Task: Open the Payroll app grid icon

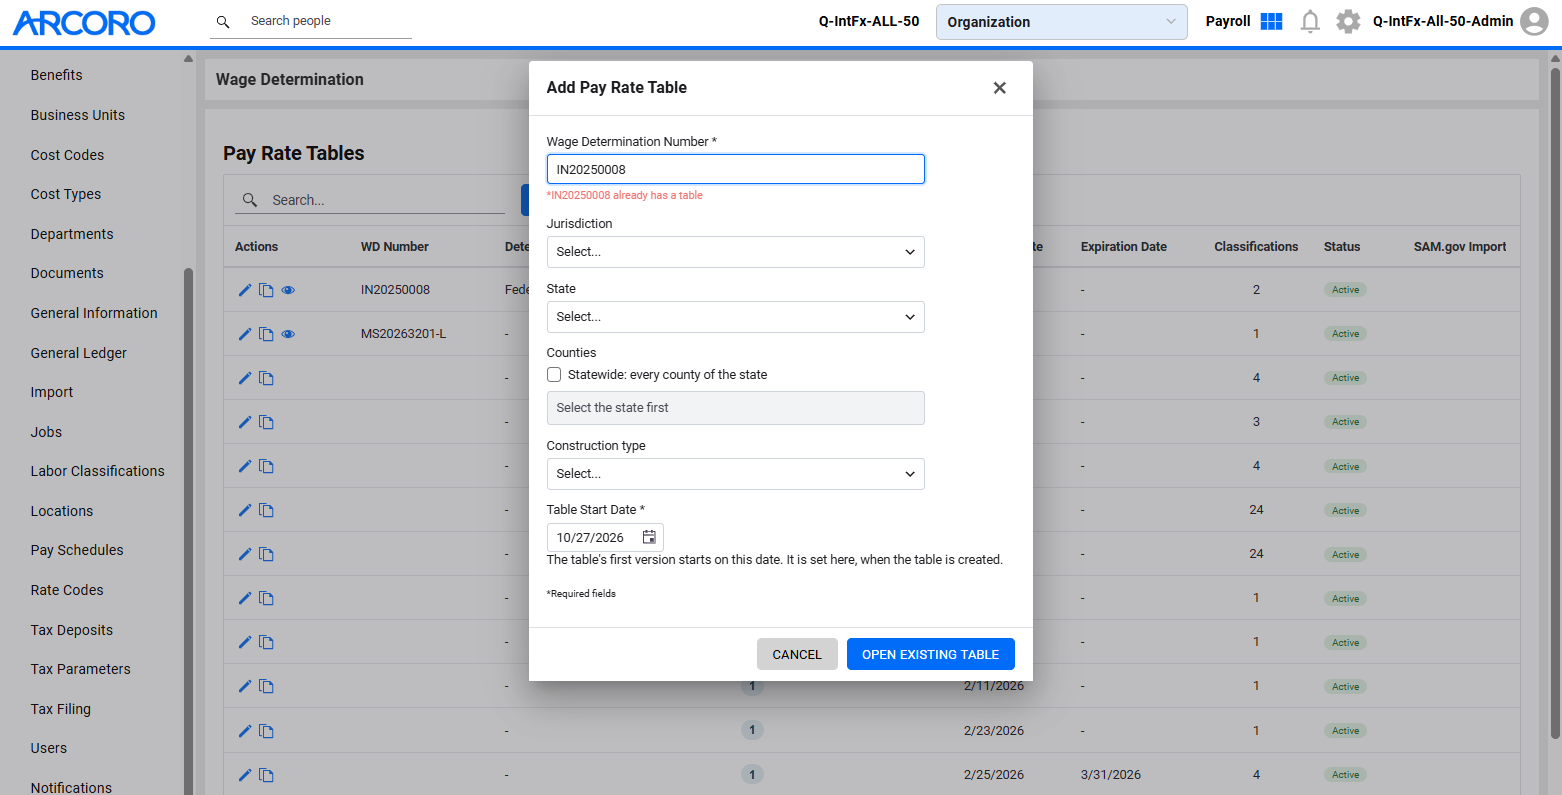Action: click(x=1271, y=21)
